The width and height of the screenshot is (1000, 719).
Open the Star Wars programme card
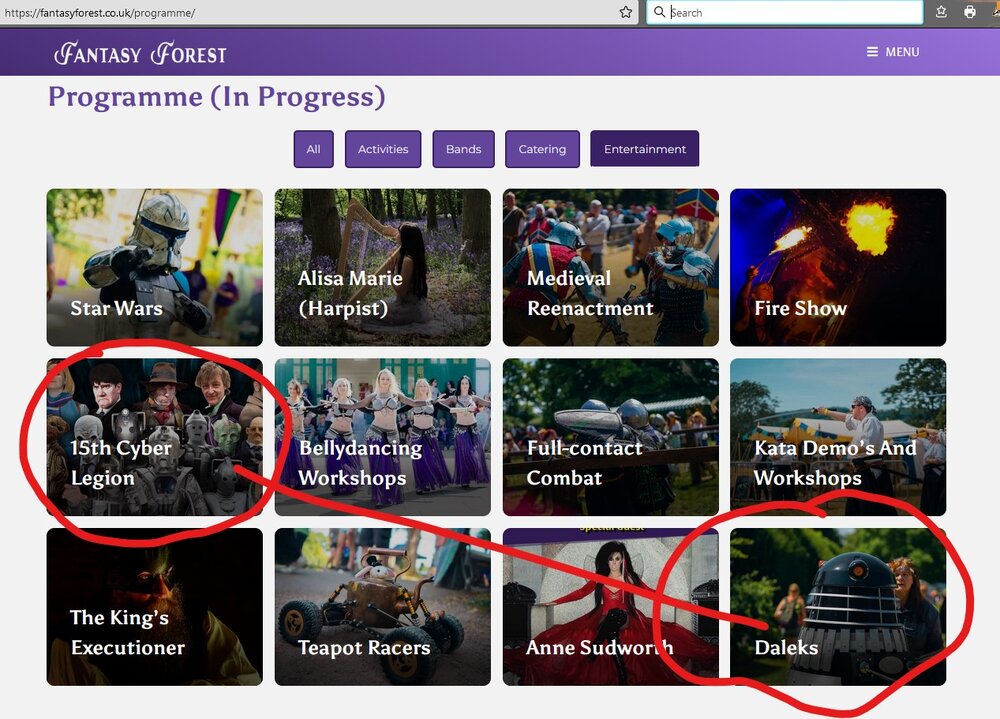tap(154, 267)
